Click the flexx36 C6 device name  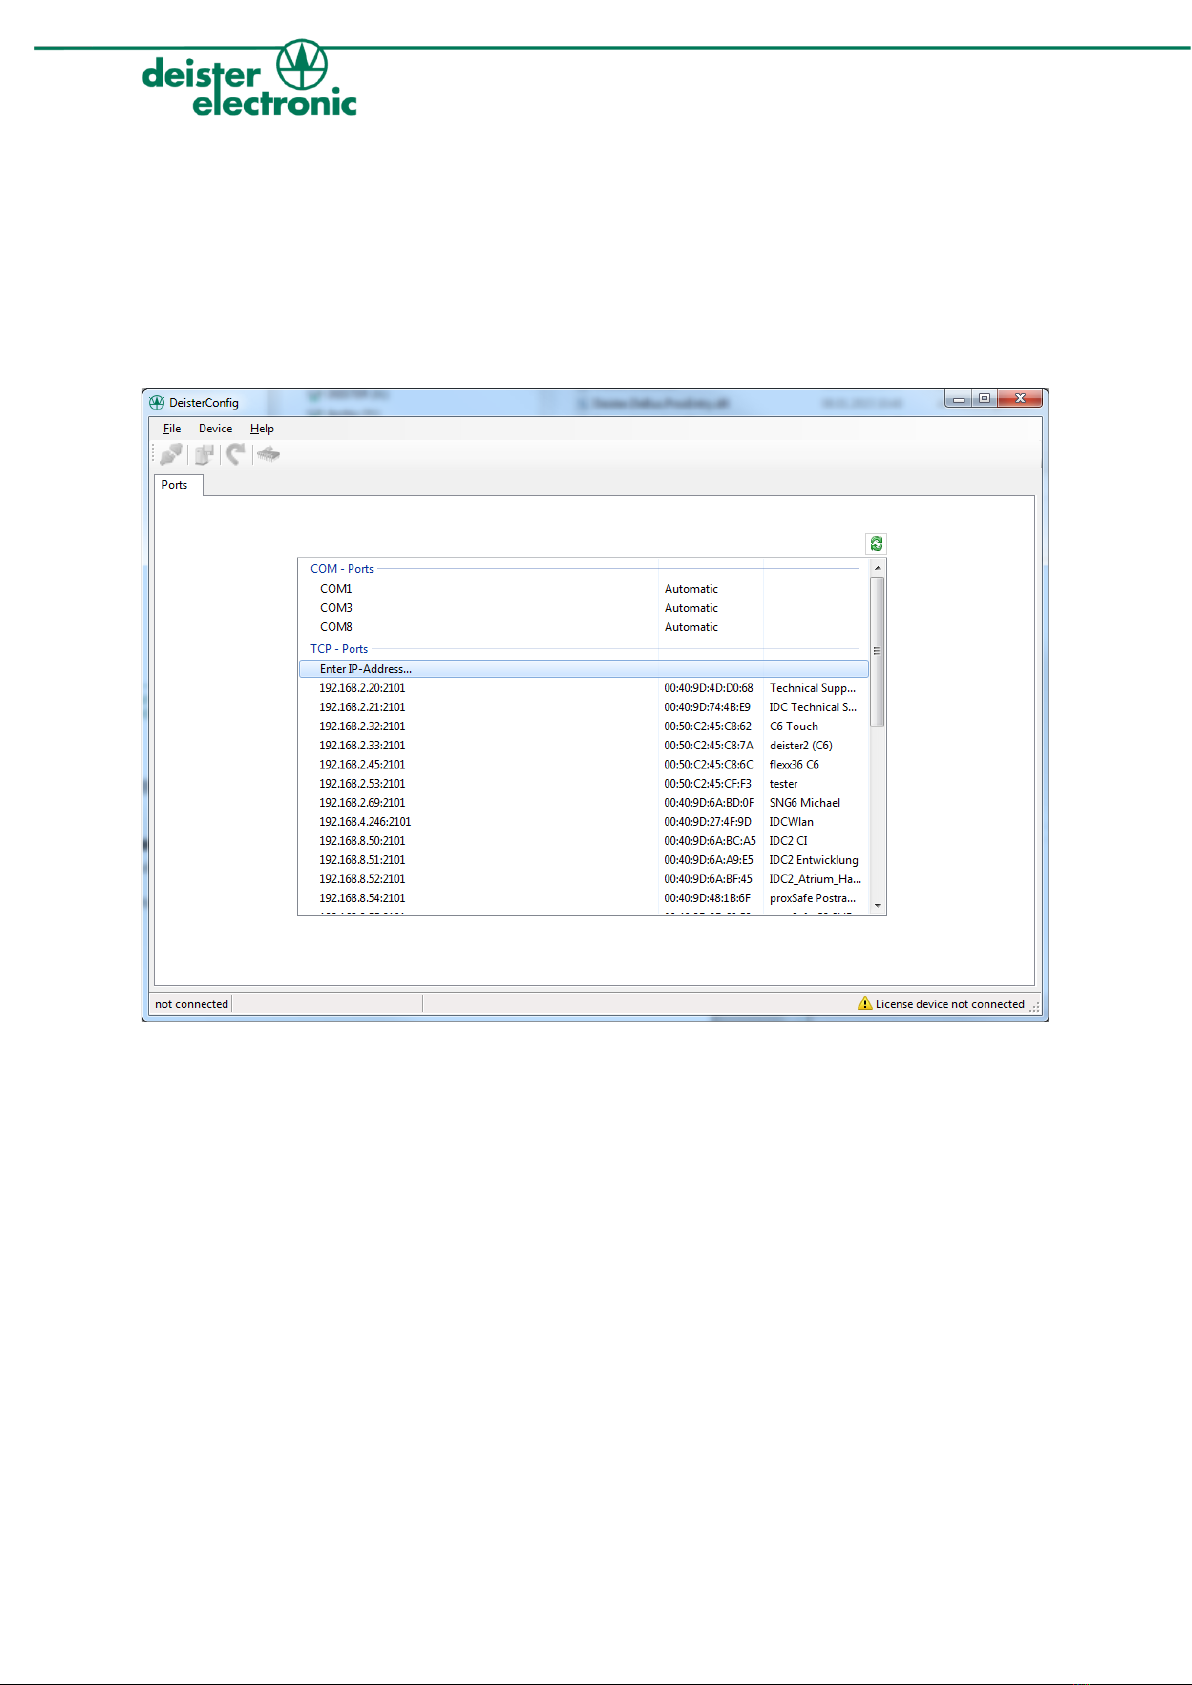click(794, 765)
